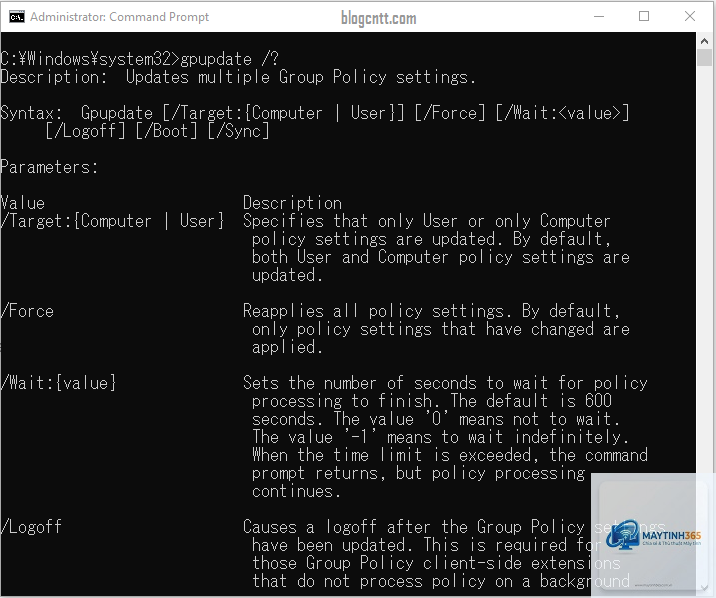This screenshot has width=716, height=598.
Task: Click the typed command 'gpupdate /?'
Action: [x=229, y=59]
